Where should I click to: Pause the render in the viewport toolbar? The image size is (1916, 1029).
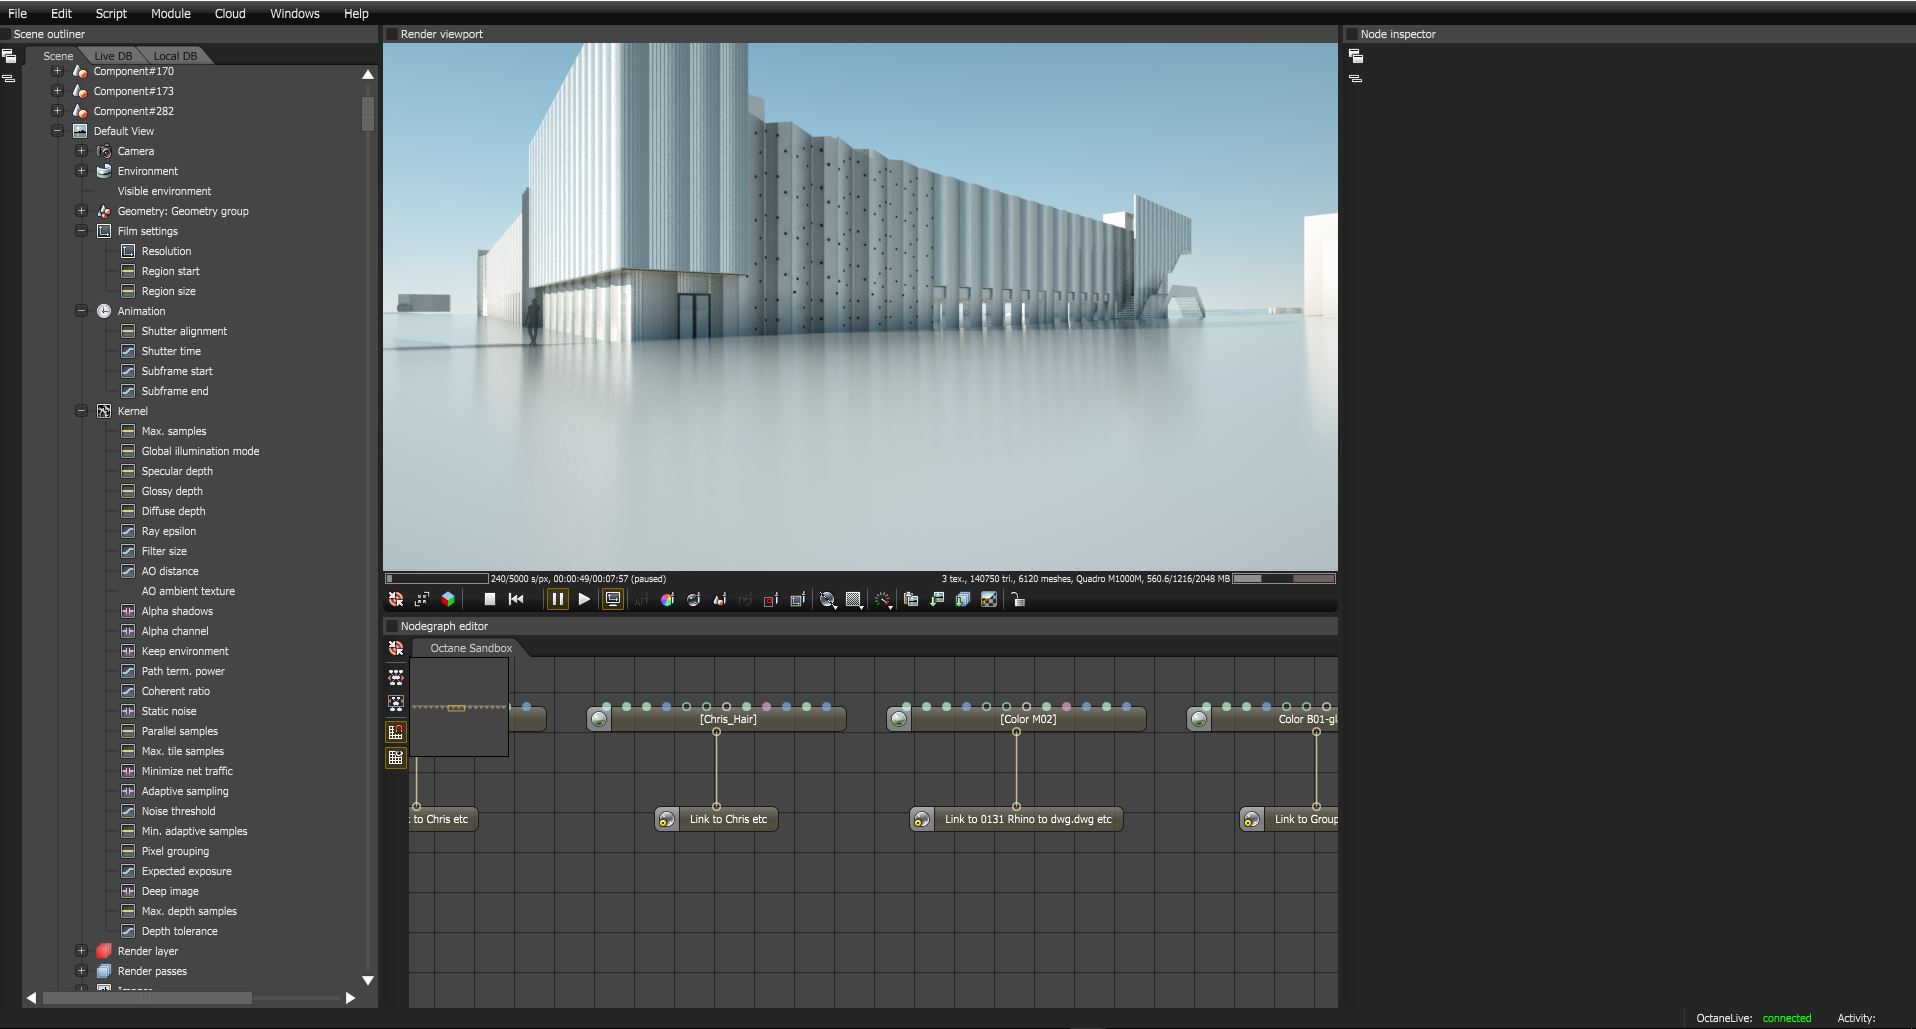[558, 600]
